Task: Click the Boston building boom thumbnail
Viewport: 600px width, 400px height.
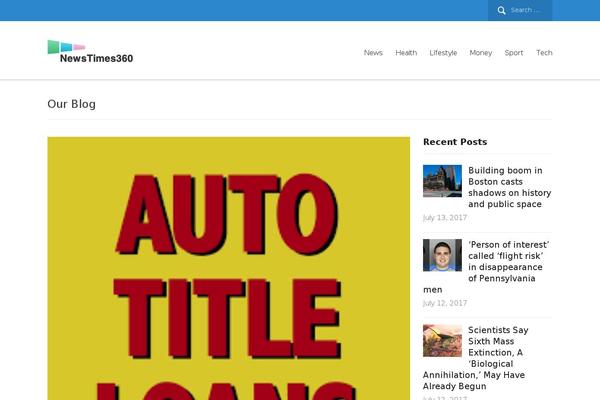Action: click(442, 181)
